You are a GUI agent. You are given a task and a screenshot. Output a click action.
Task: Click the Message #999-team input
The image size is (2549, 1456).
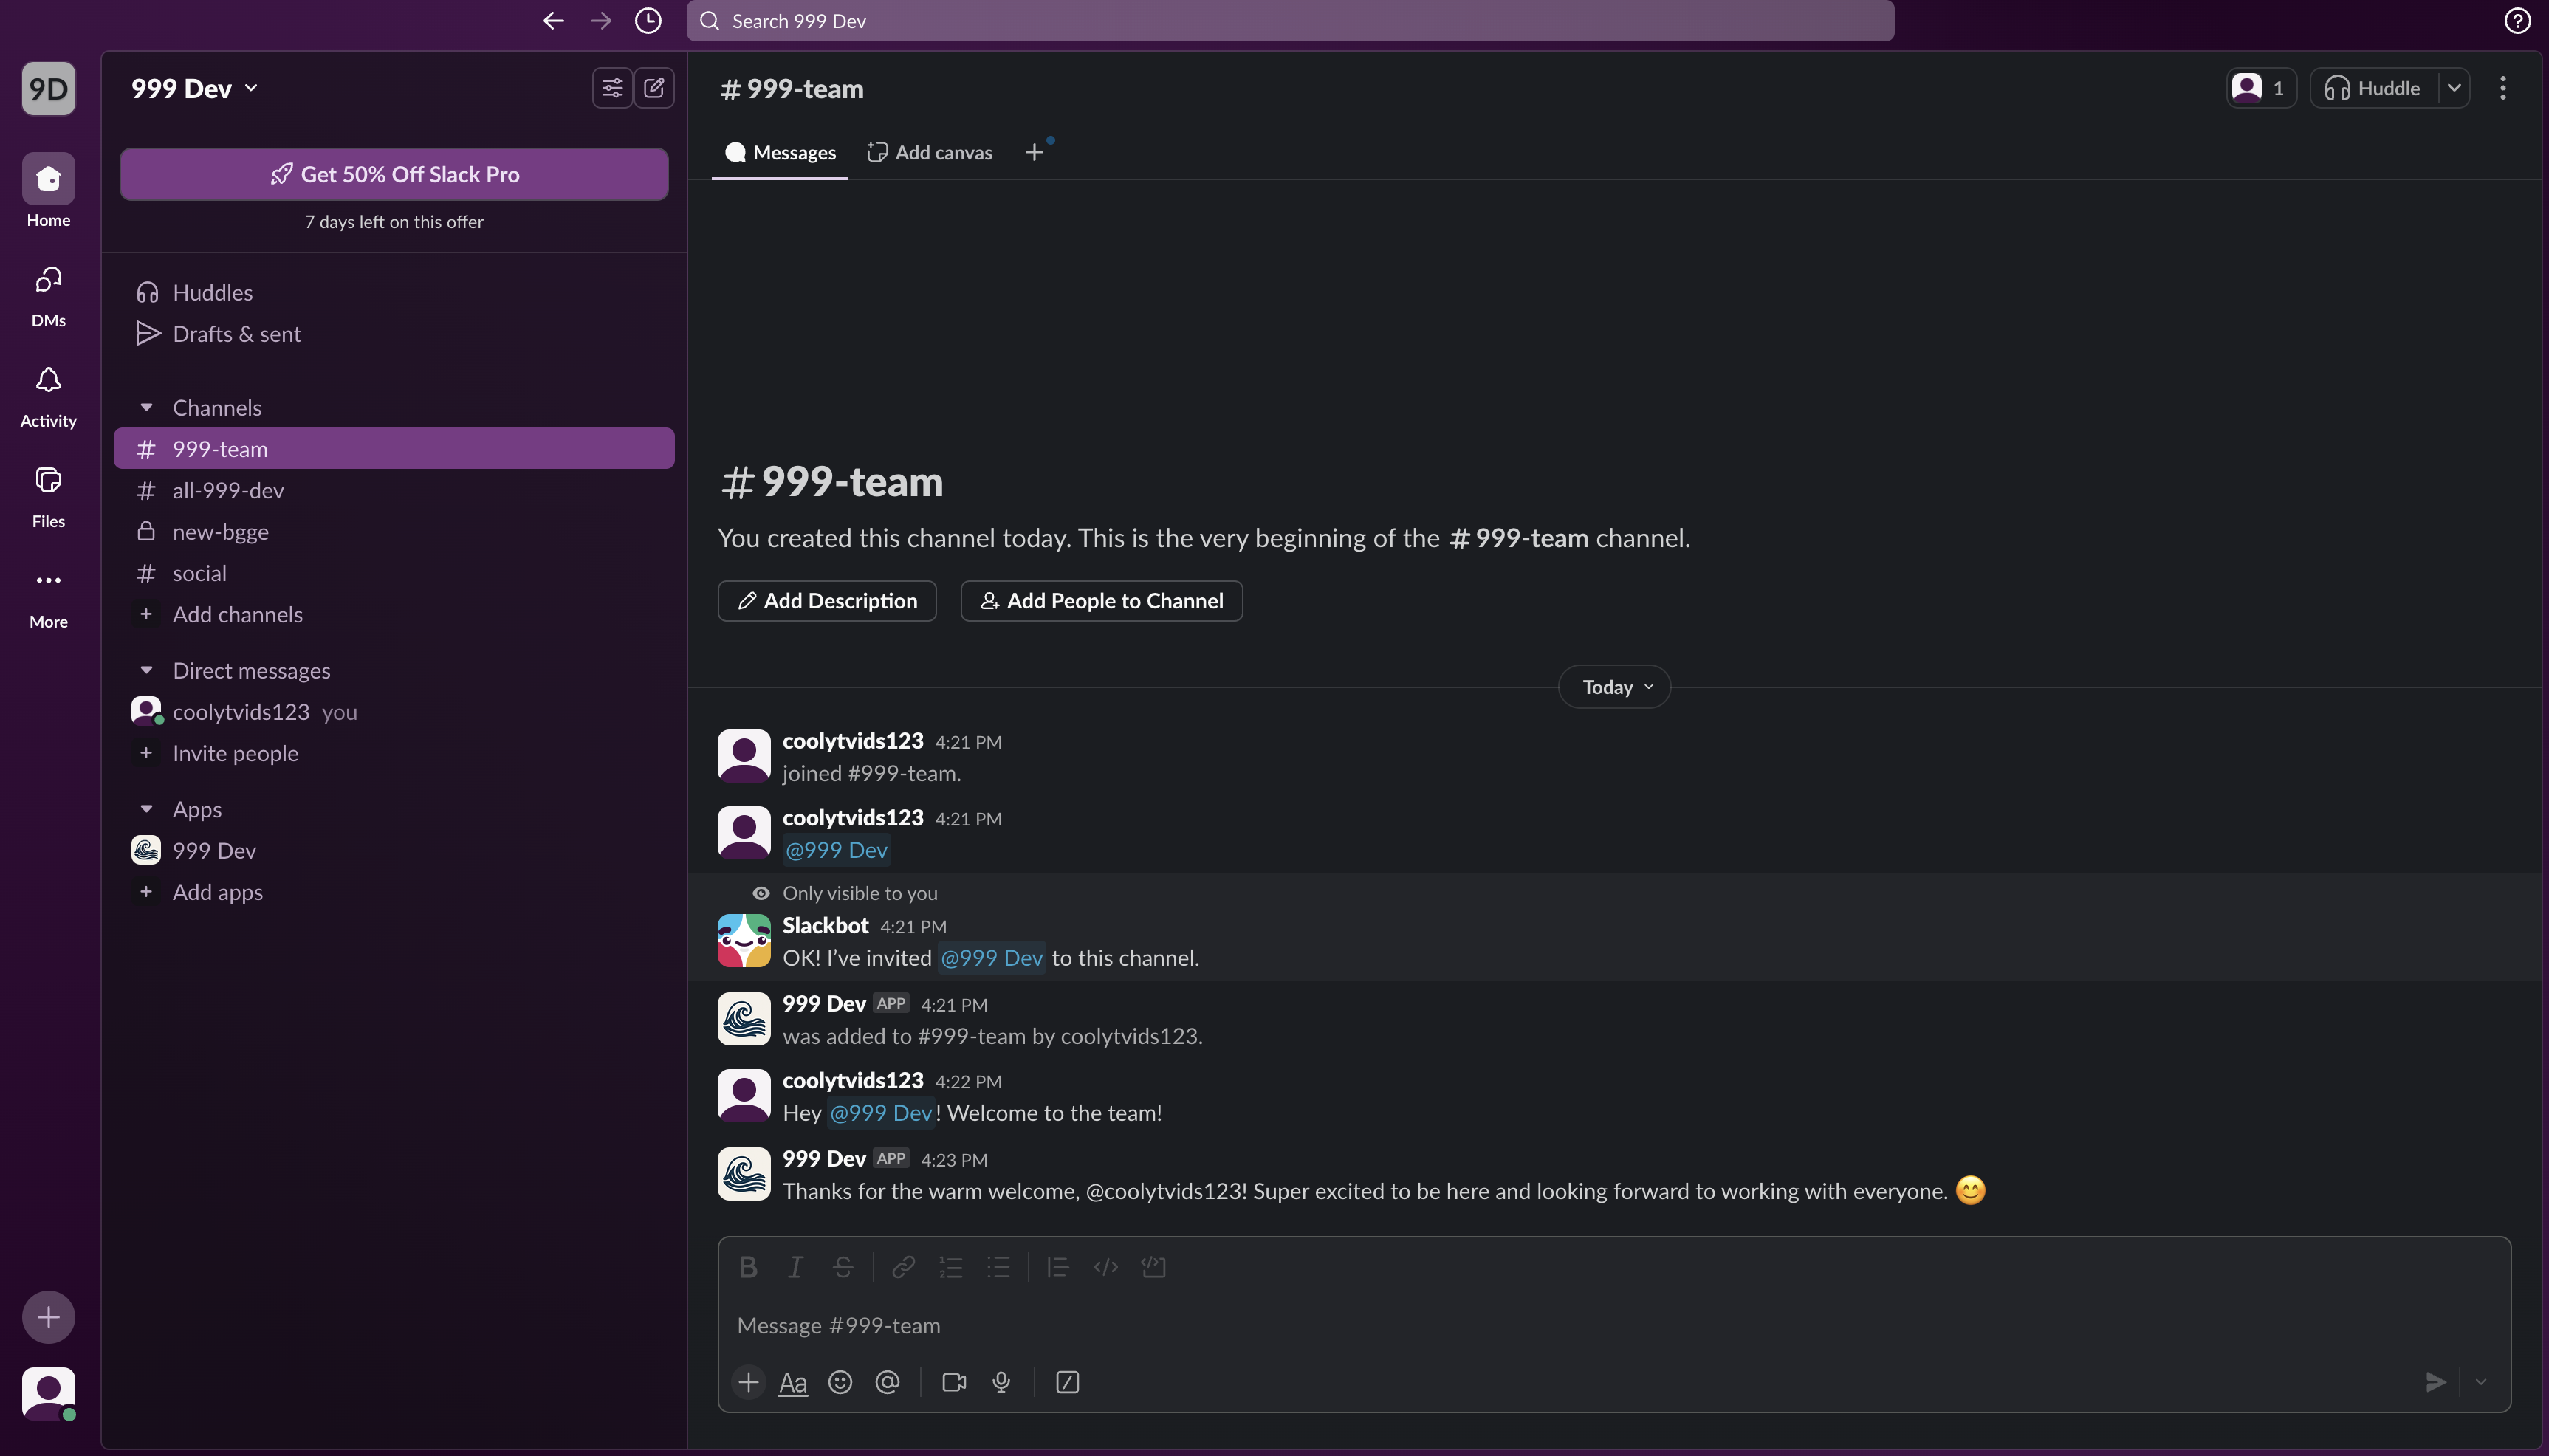pyautogui.click(x=1614, y=1325)
